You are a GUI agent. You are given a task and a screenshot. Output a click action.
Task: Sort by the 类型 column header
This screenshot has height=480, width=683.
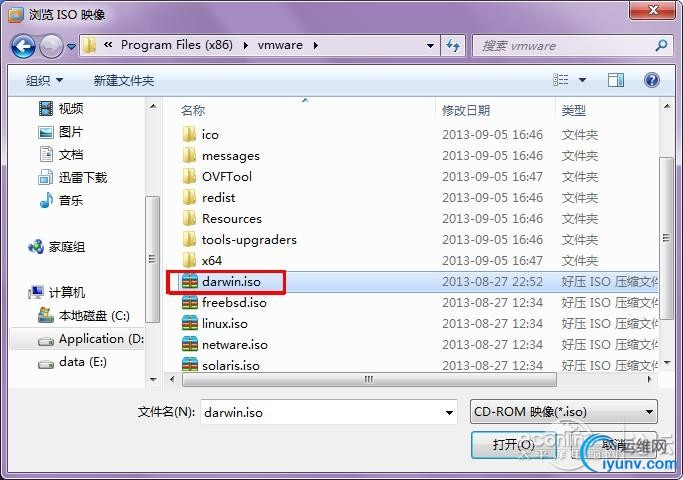[x=574, y=110]
